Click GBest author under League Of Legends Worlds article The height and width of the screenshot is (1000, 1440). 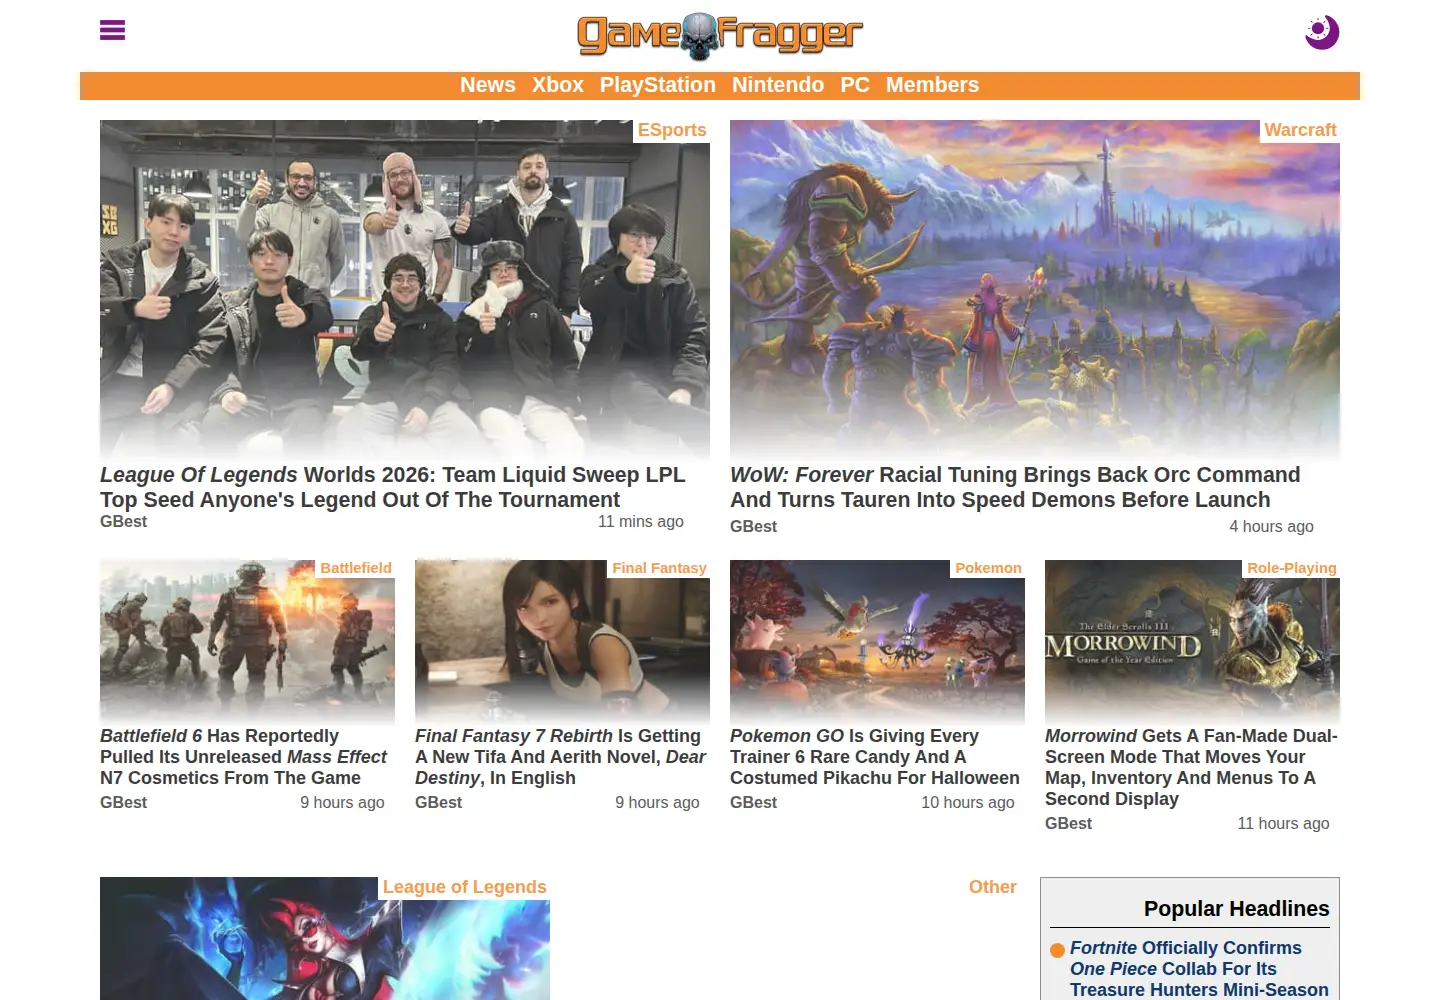tap(124, 522)
